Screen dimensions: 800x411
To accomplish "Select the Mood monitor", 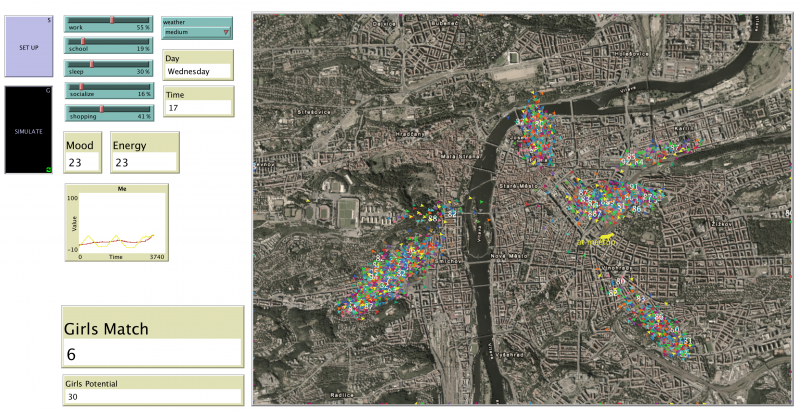I will (84, 154).
